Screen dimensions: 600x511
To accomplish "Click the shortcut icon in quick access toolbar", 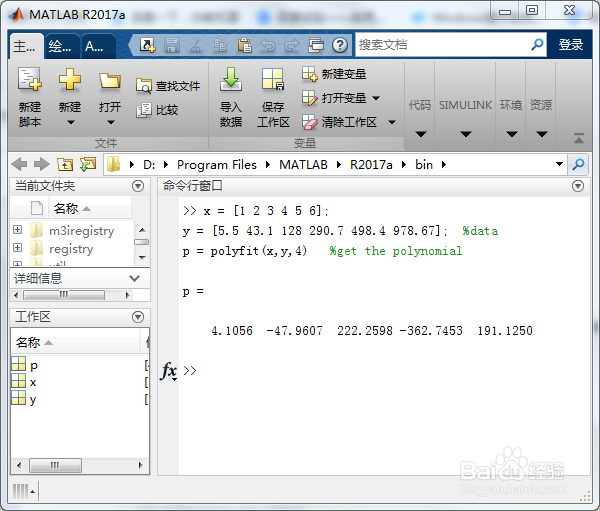I will (x=147, y=45).
